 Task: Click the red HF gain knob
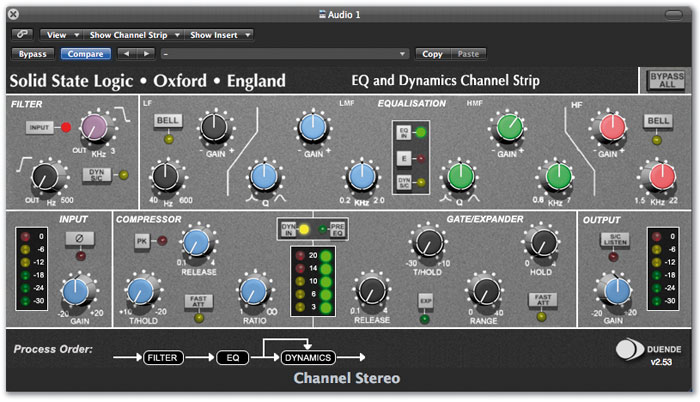tap(612, 127)
